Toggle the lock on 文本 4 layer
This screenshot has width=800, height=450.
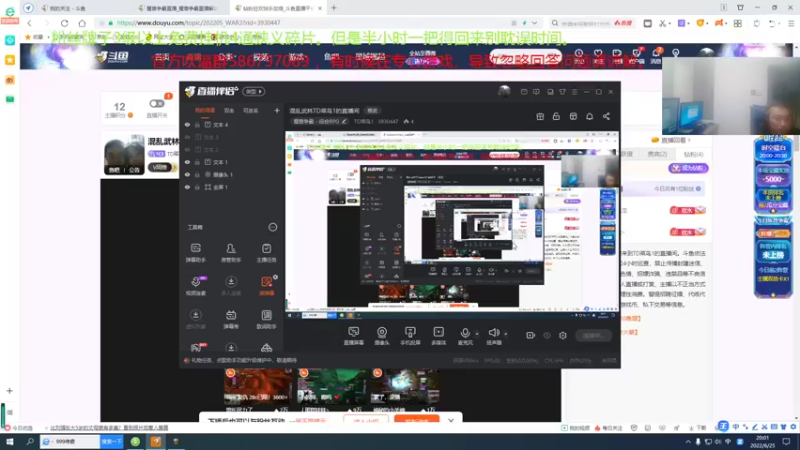pos(197,124)
